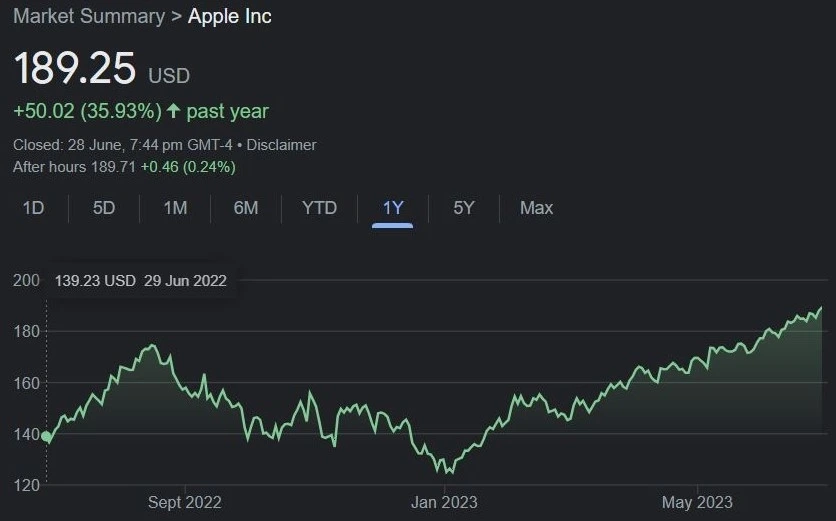Select the YTD tab

pyautogui.click(x=320, y=208)
